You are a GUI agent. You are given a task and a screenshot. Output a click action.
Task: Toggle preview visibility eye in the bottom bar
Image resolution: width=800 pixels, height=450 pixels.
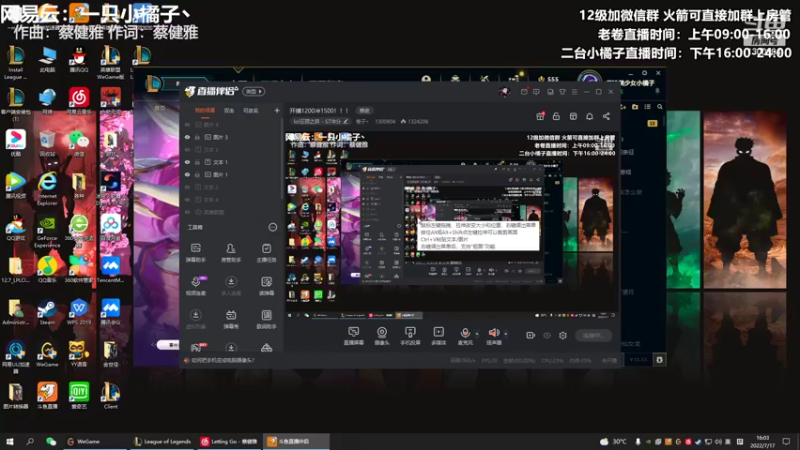point(547,335)
